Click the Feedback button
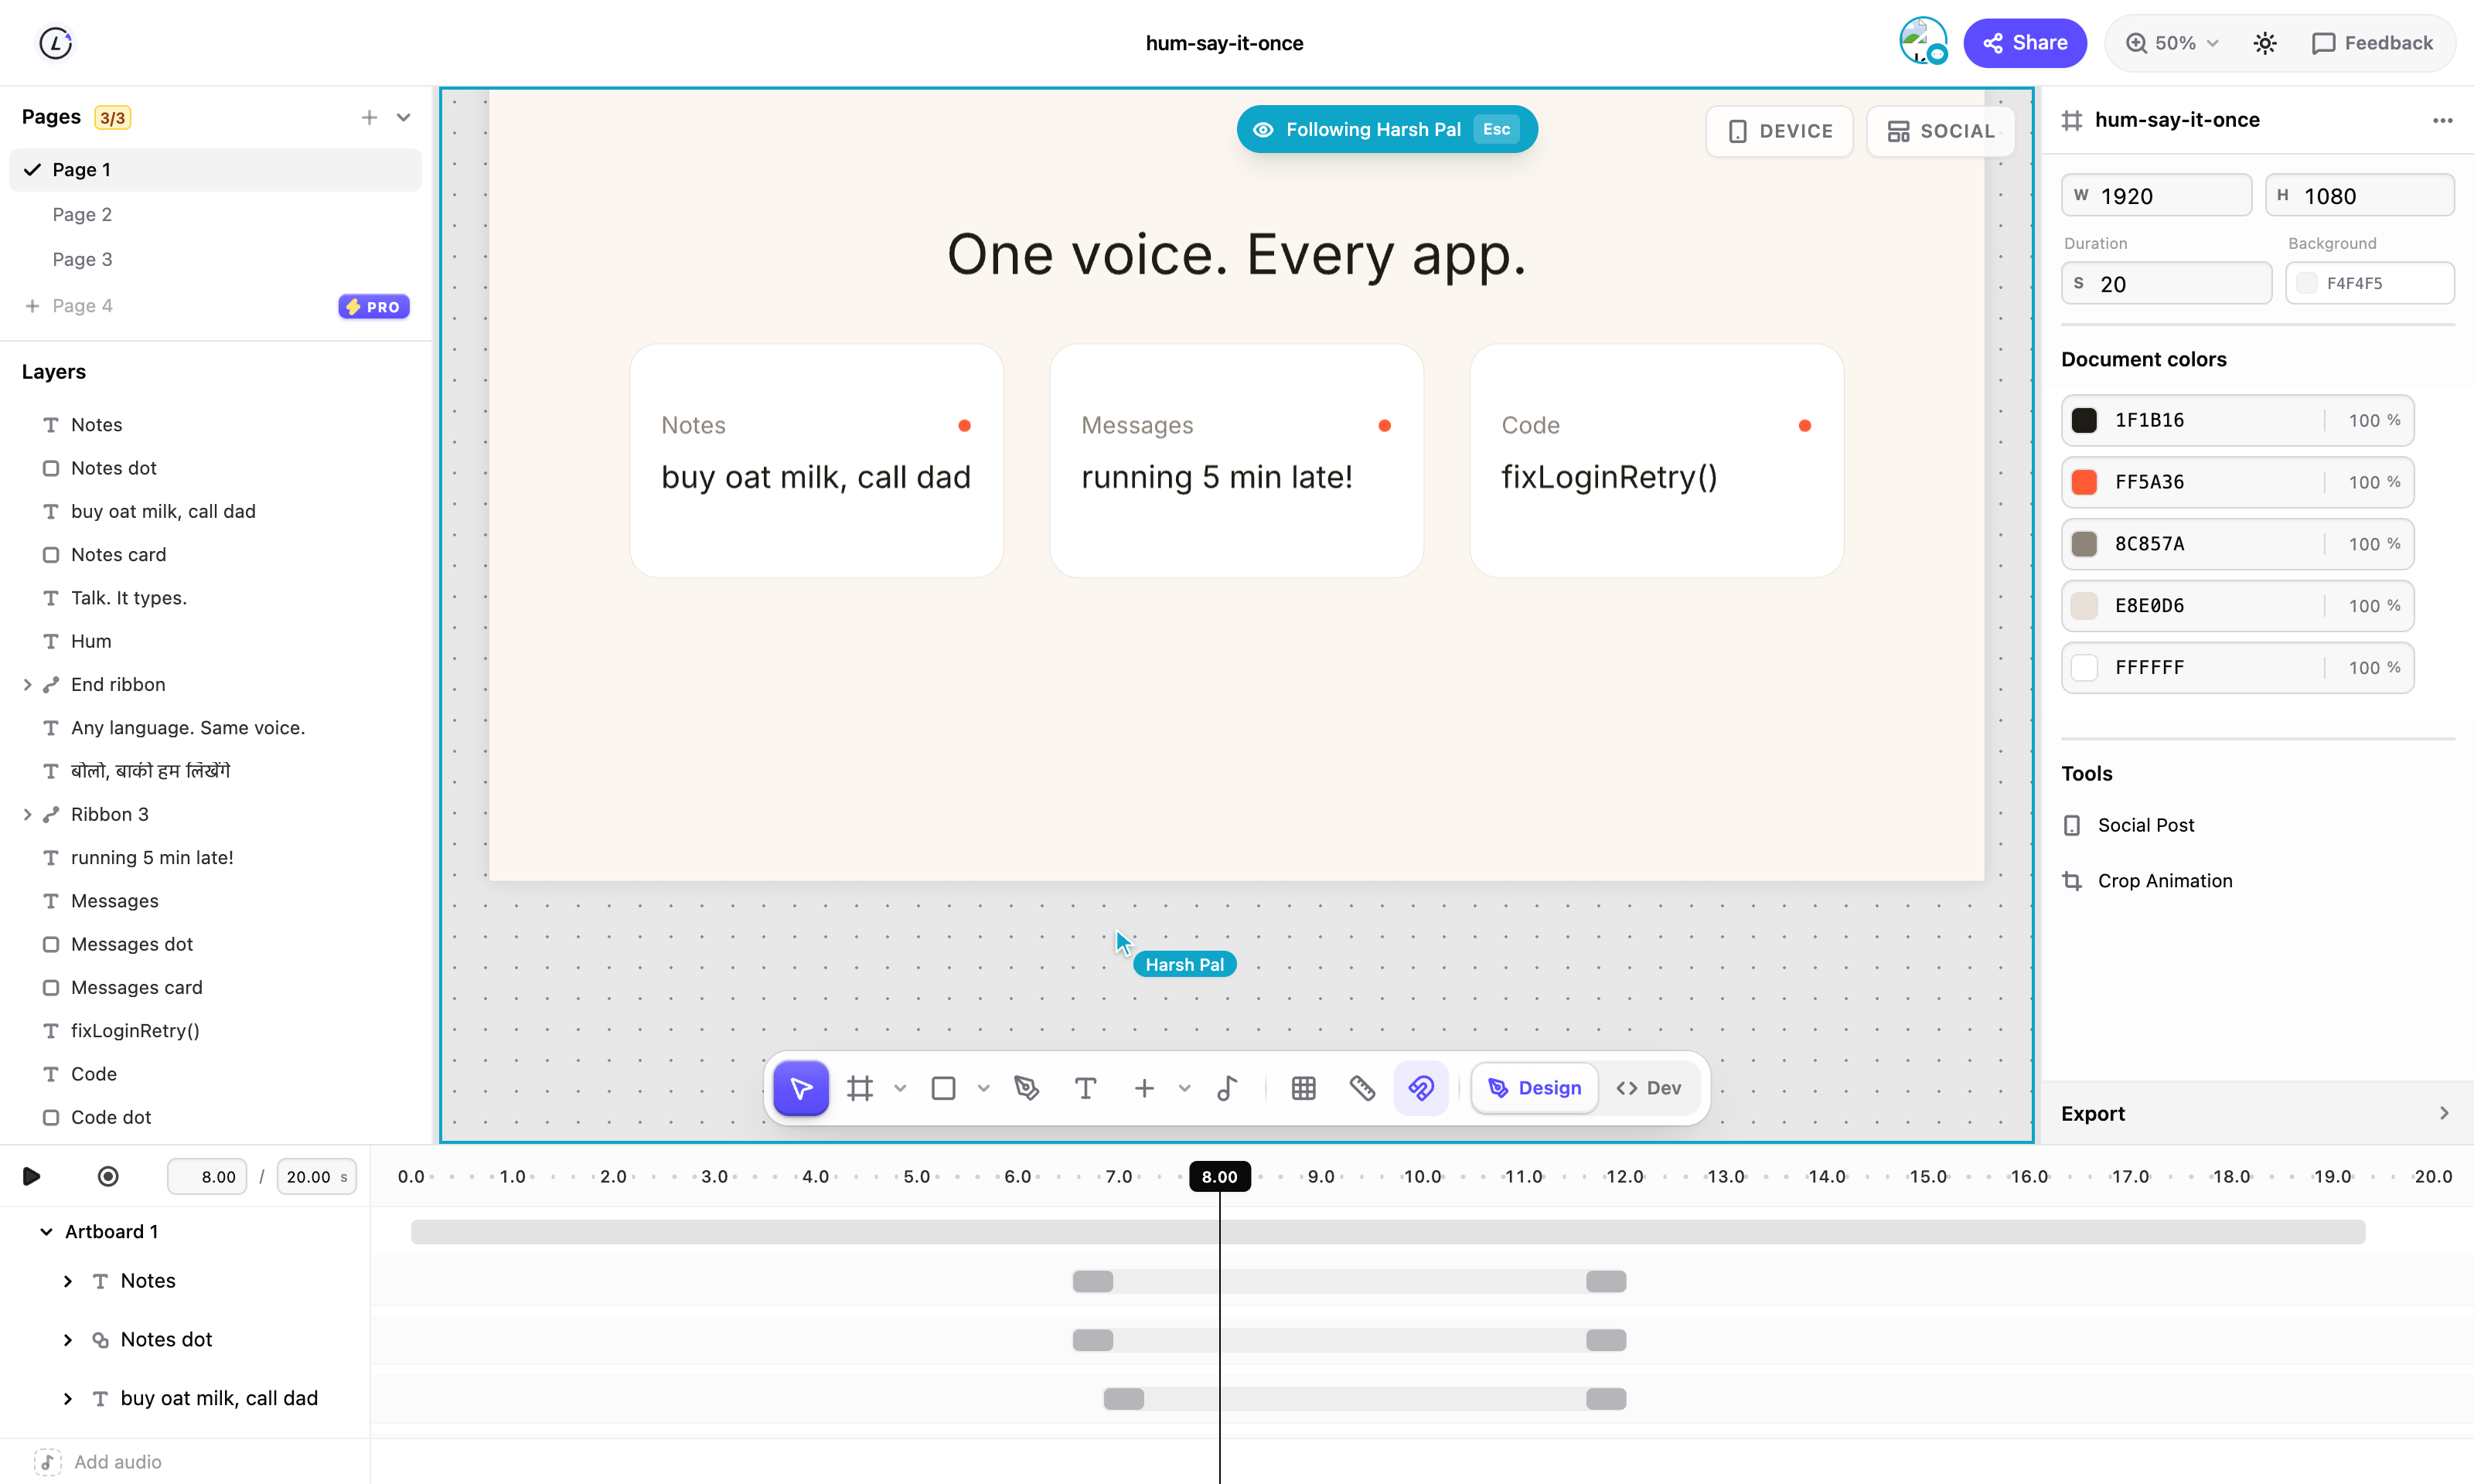The height and width of the screenshot is (1484, 2474). (x=2371, y=43)
